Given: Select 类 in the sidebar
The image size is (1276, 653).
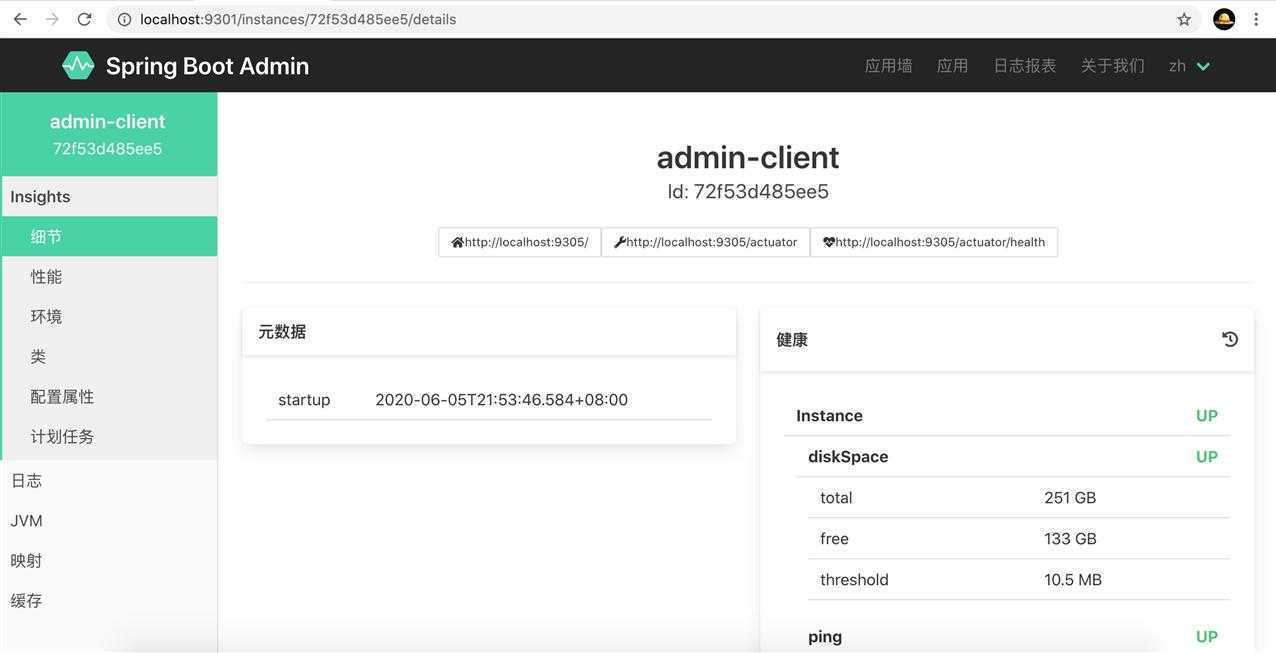Looking at the screenshot, I should click(x=109, y=357).
